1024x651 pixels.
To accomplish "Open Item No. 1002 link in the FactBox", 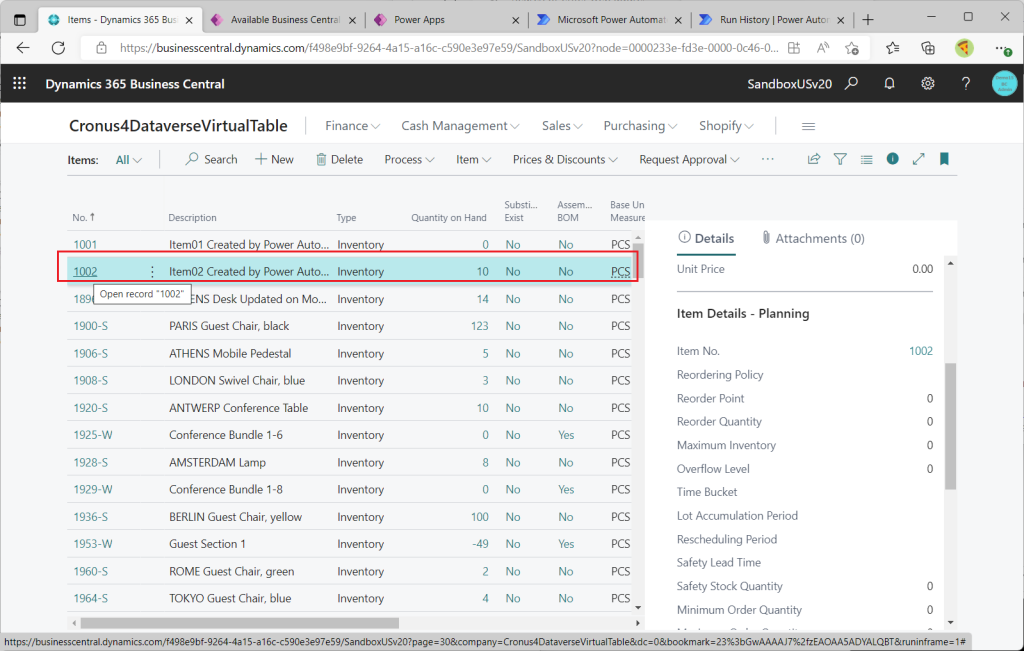I will 921,351.
